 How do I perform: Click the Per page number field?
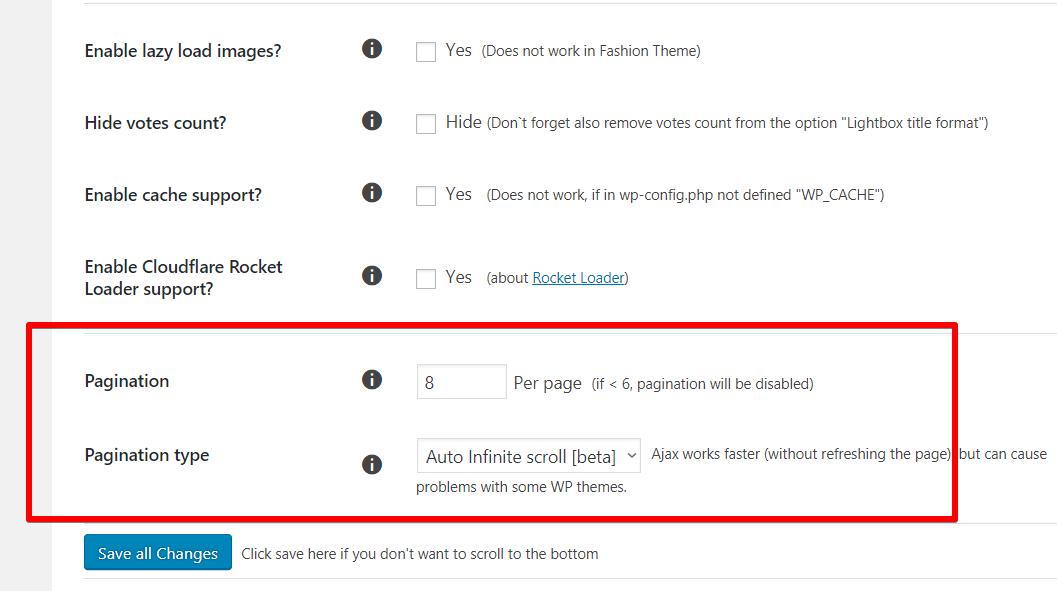tap(462, 382)
